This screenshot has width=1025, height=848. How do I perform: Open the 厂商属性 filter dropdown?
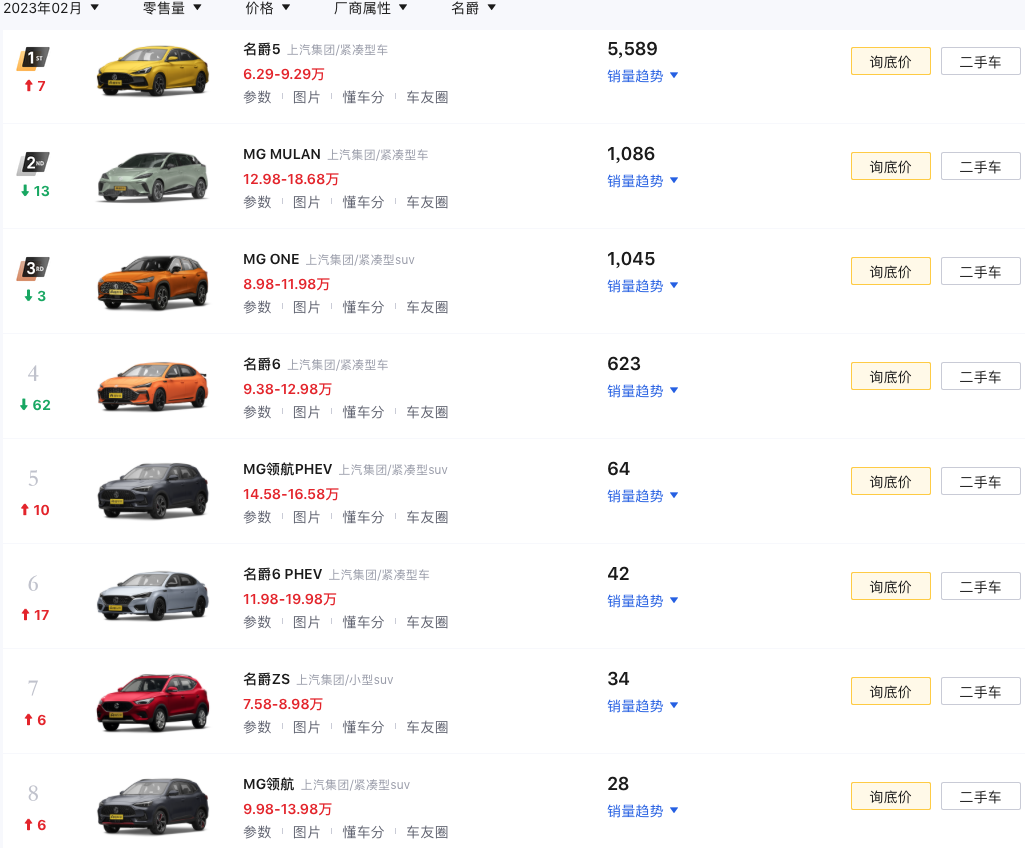coord(371,8)
